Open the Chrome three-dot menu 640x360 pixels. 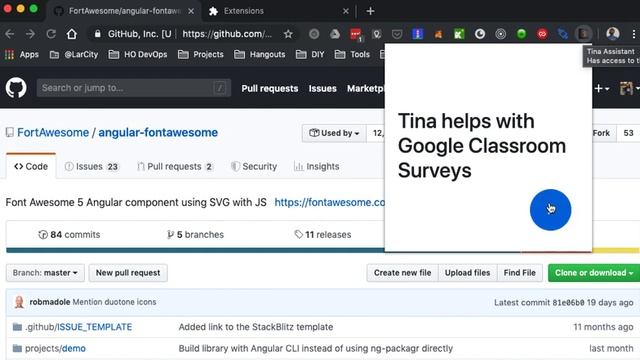(633, 34)
